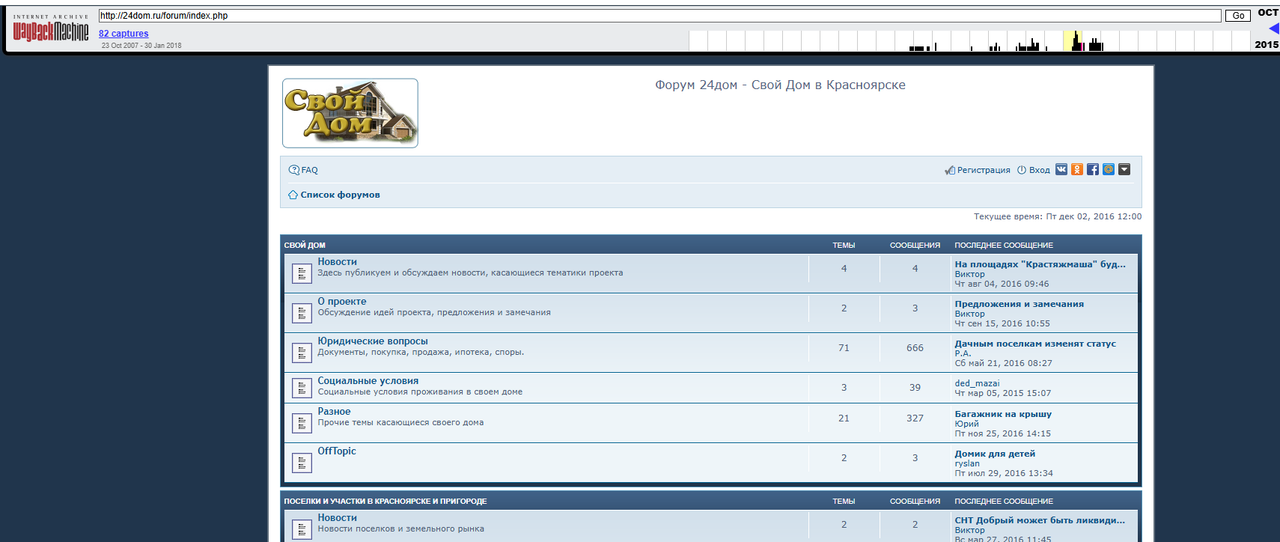Click the page title Форум 24дом
The image size is (1280, 542).
pyautogui.click(x=780, y=85)
